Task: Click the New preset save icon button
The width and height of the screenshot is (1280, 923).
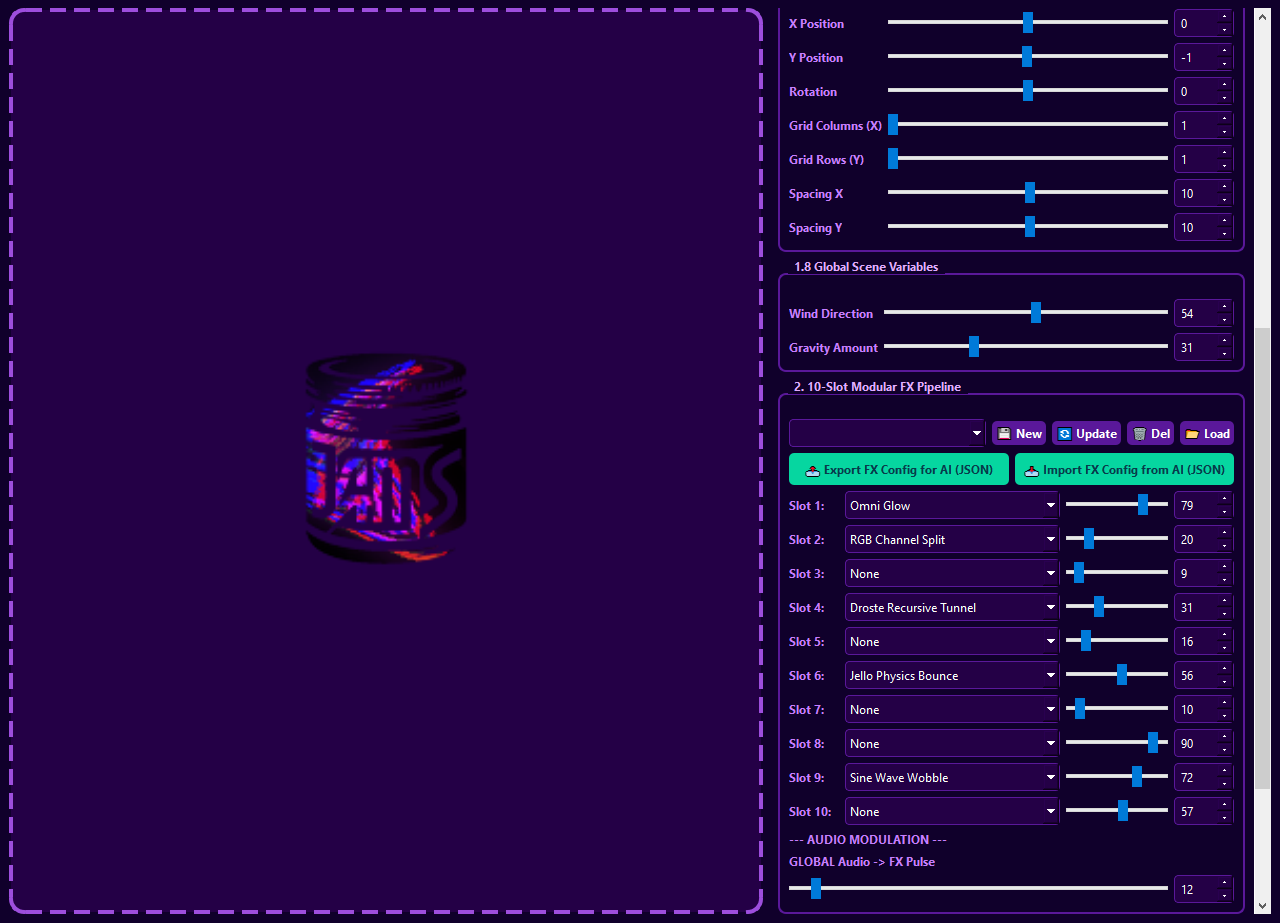Action: [1018, 433]
